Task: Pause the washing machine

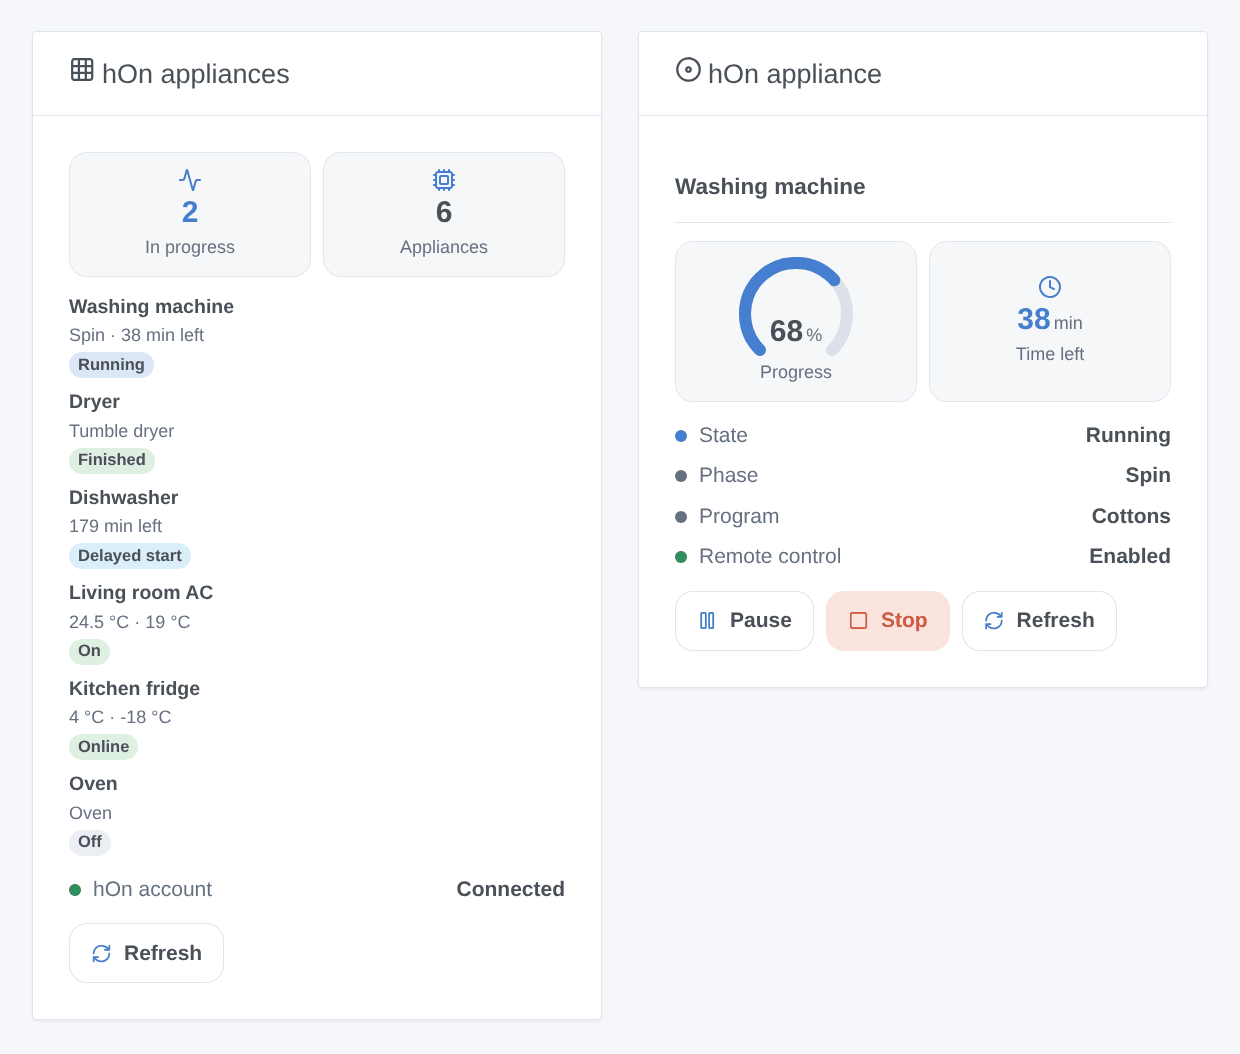Action: click(x=744, y=621)
